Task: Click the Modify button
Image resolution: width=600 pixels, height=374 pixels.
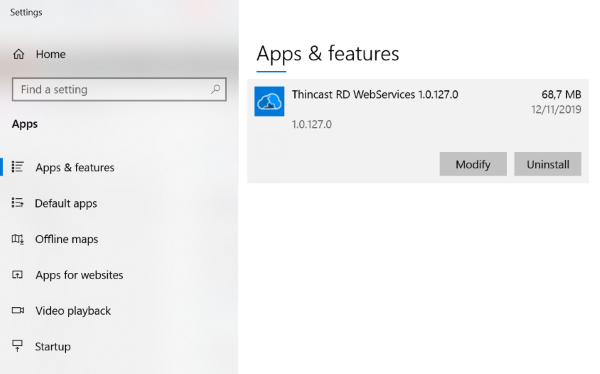Action: click(x=473, y=164)
